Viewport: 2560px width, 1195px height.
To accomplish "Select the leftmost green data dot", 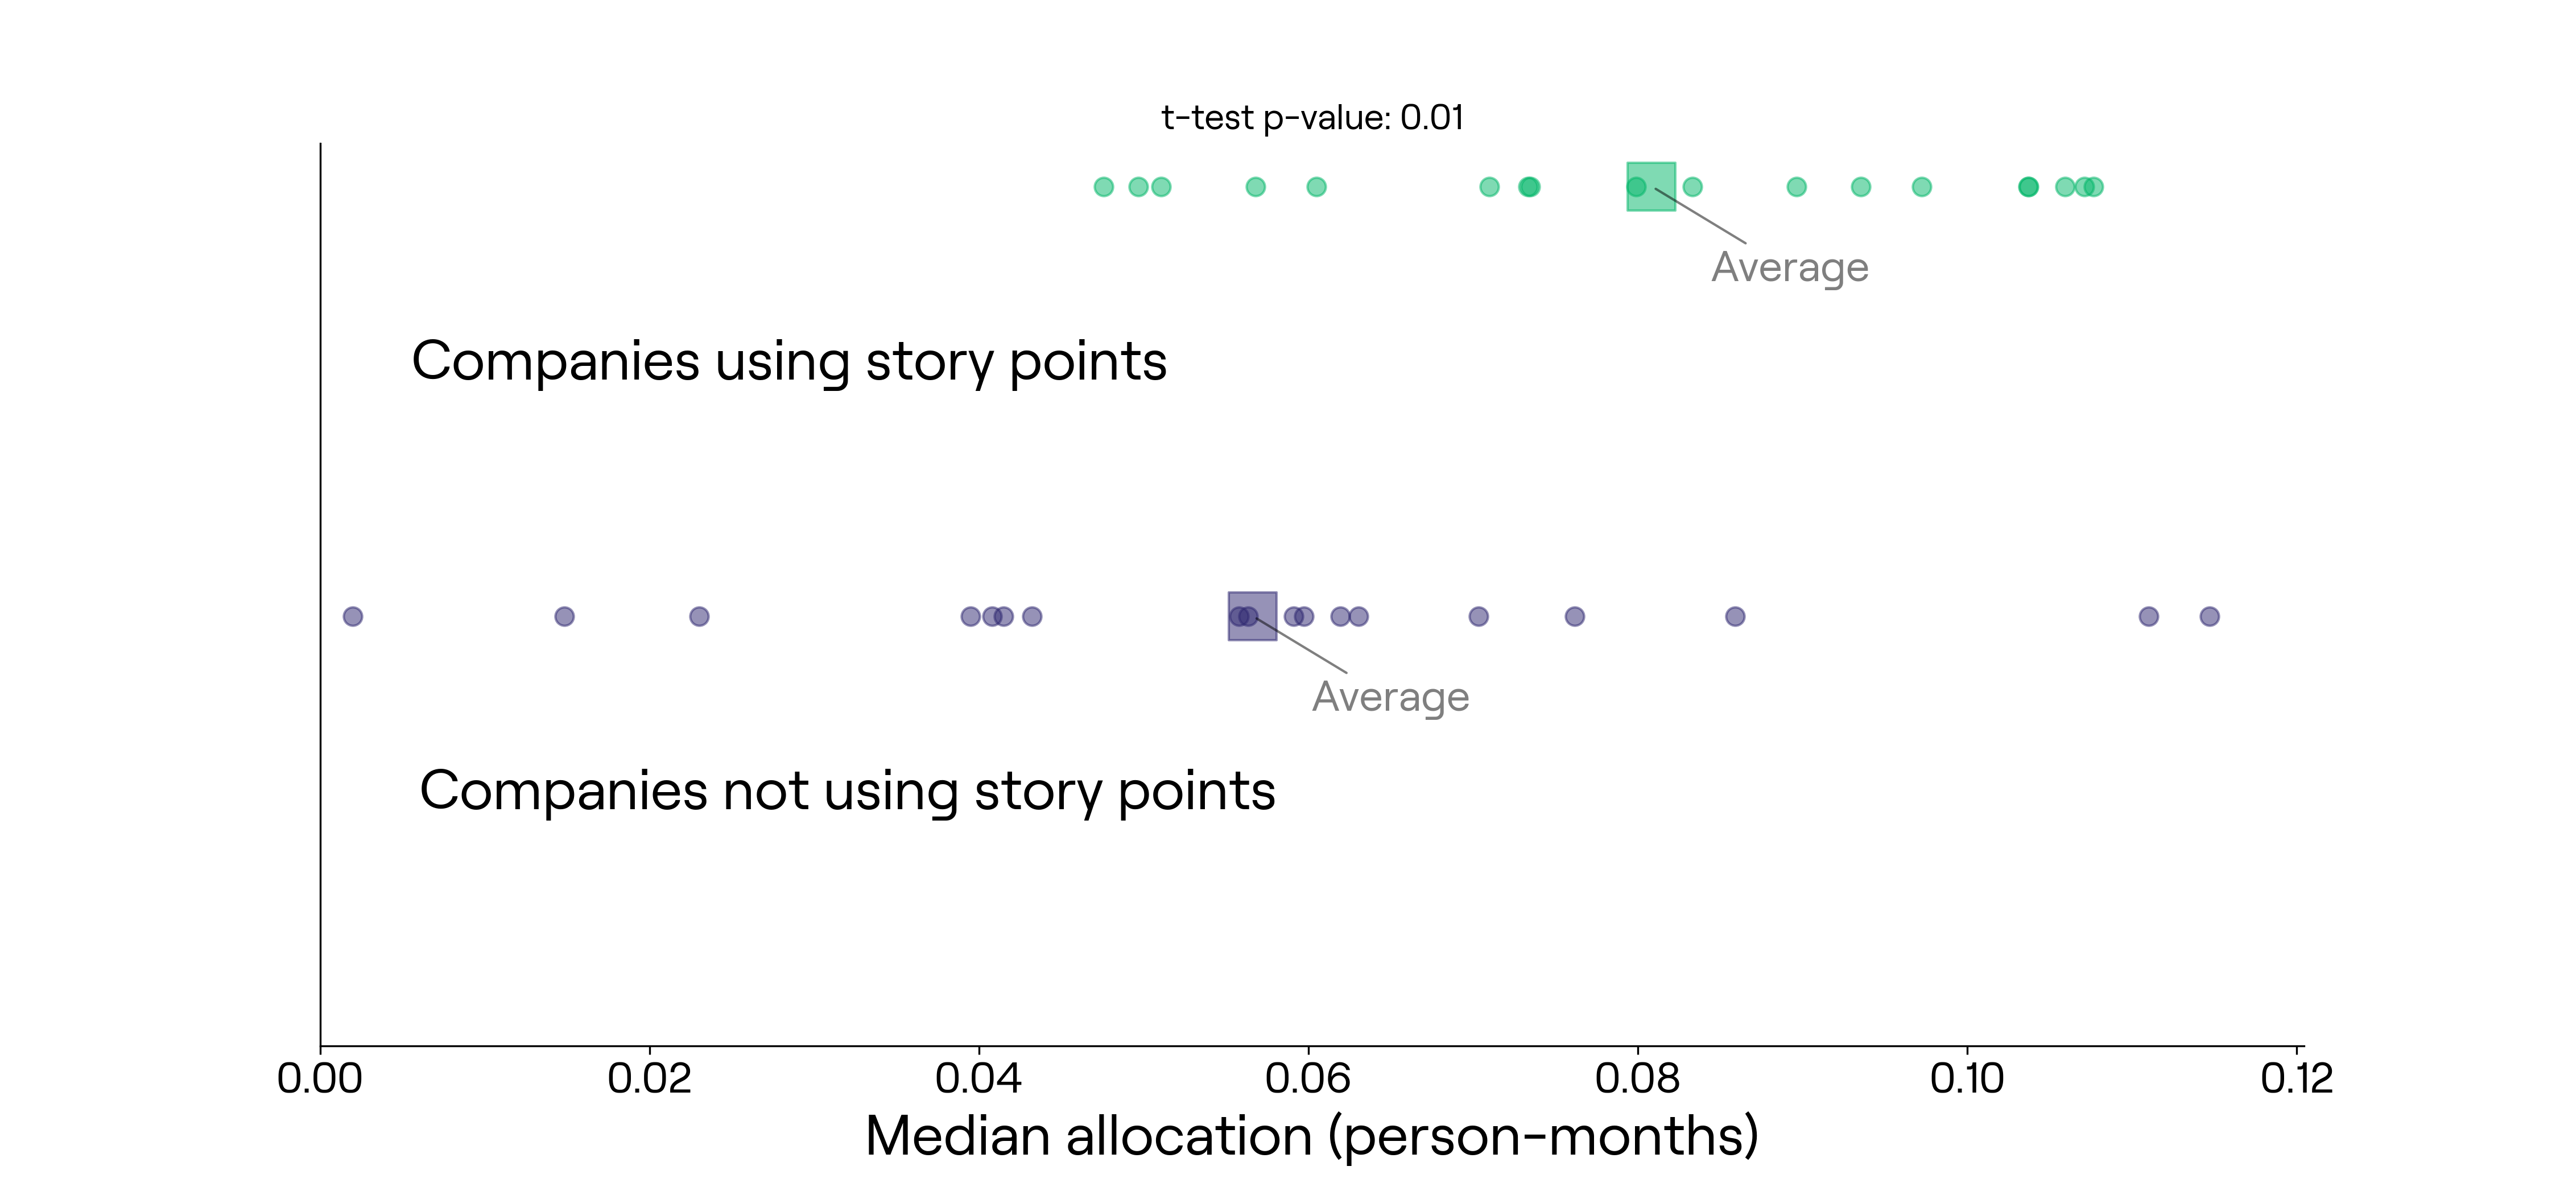I will (1103, 187).
